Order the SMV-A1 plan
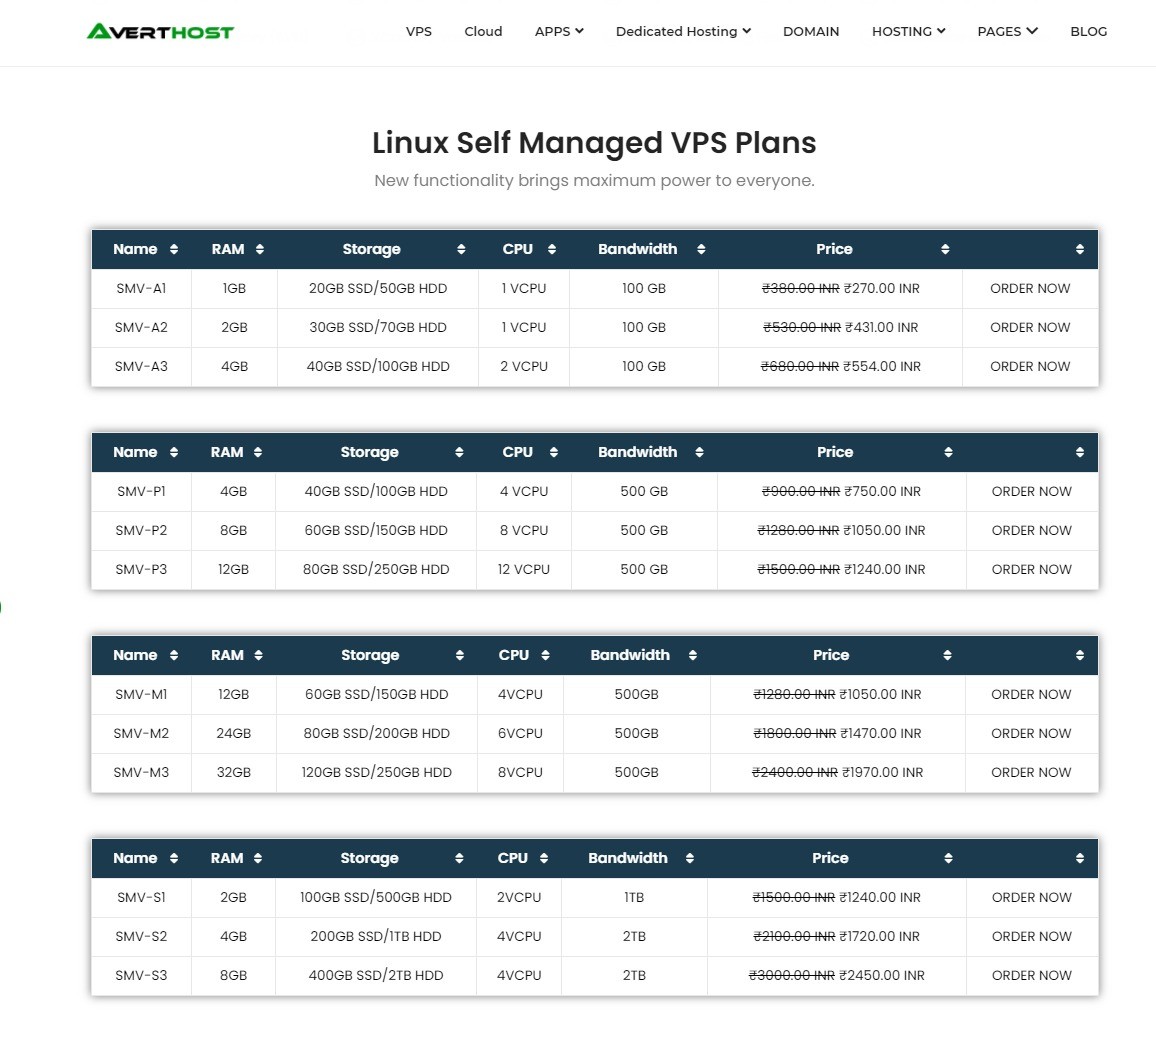Image resolution: width=1156 pixels, height=1049 pixels. coord(1030,288)
